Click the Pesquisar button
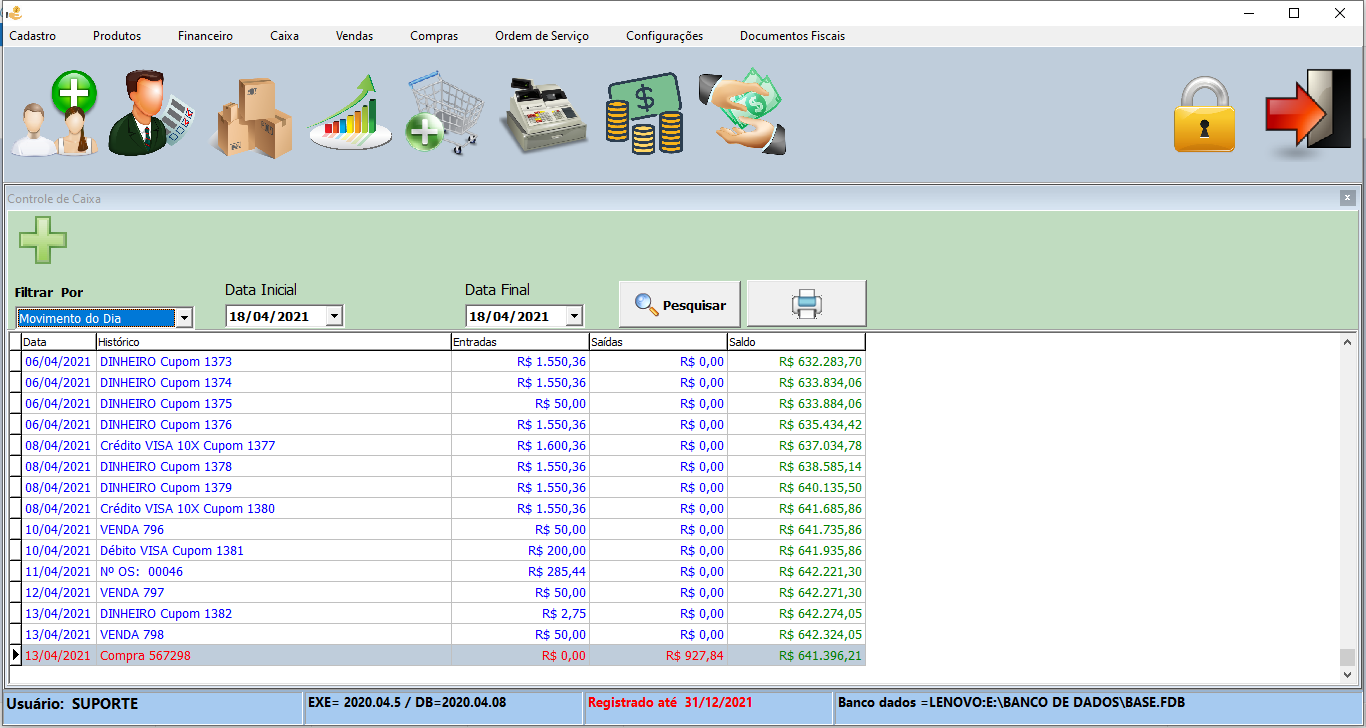This screenshot has height=728, width=1366. coord(680,304)
